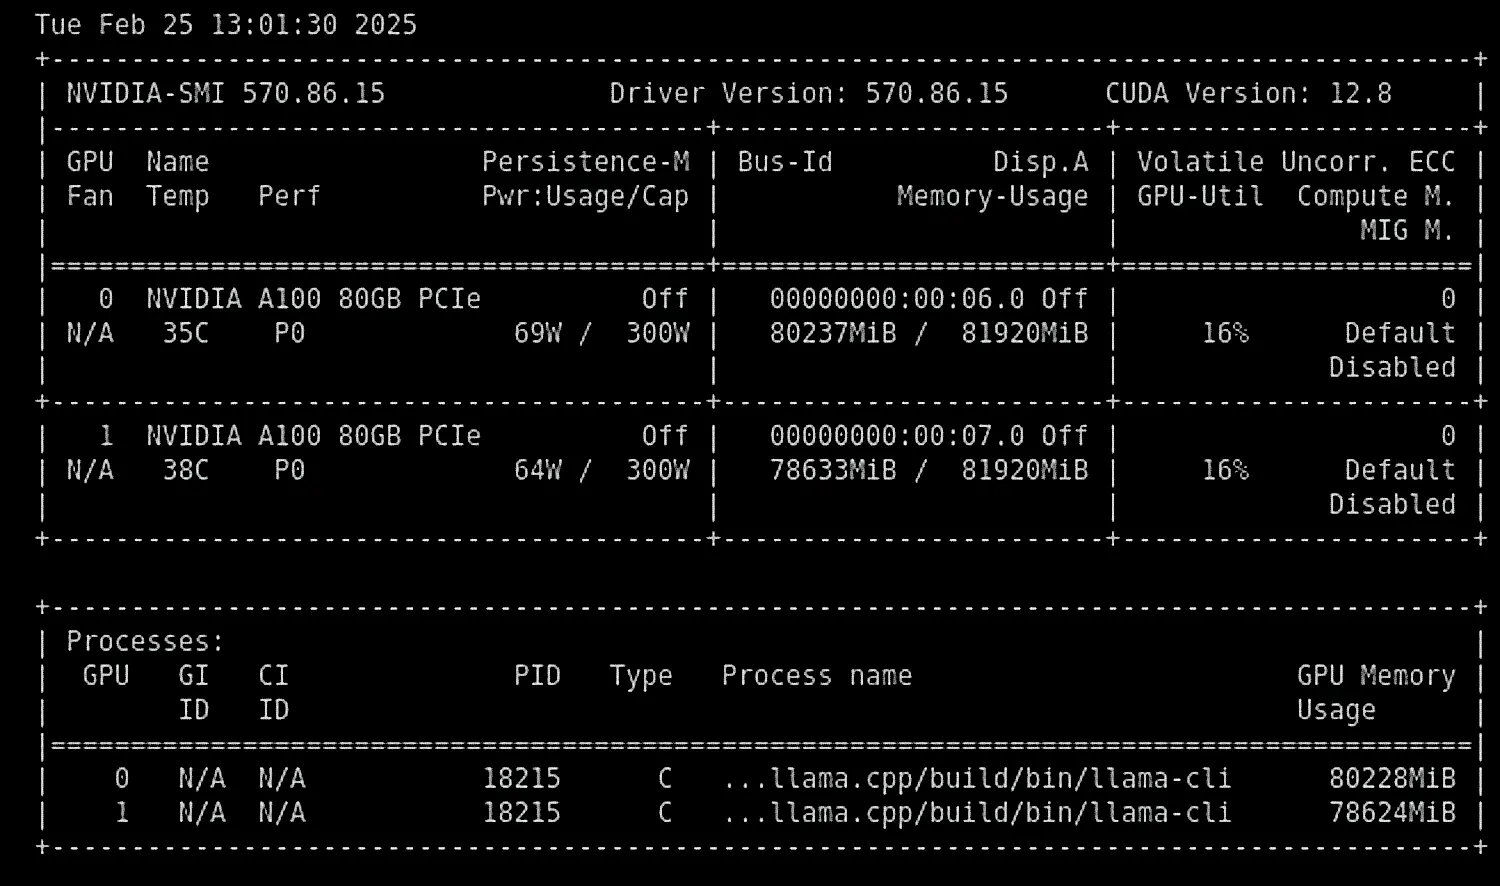The width and height of the screenshot is (1500, 886).
Task: Click the "Pwr:Usage/Cap" column header
Action: tap(586, 196)
